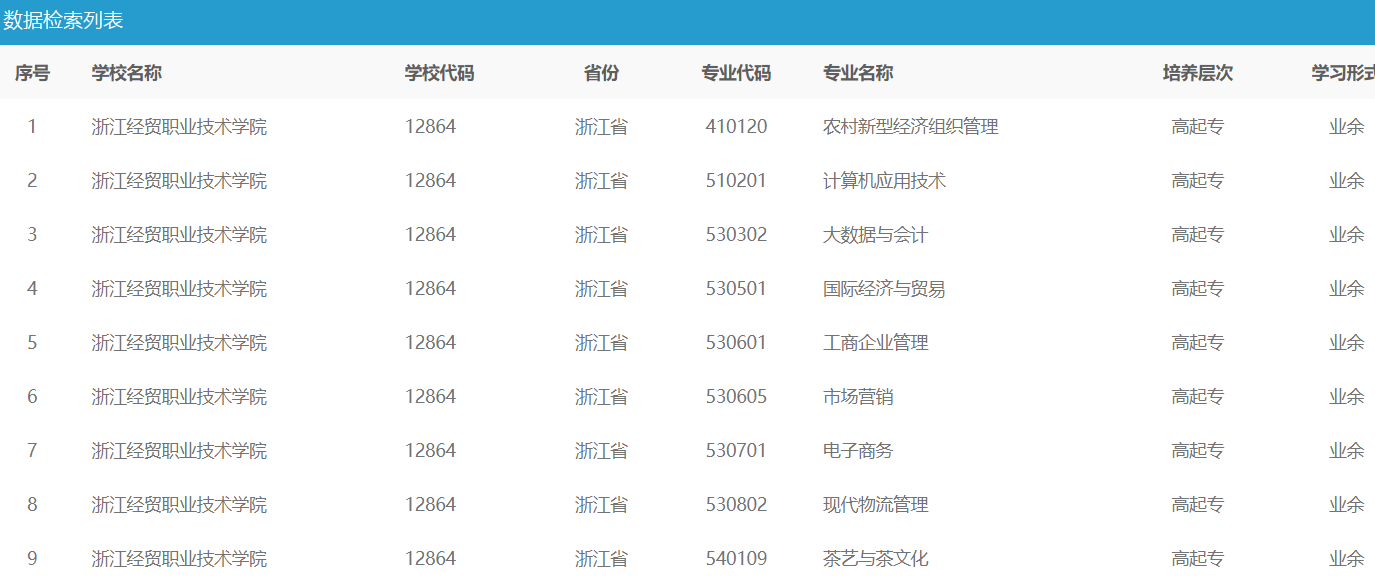Click major code 530605
Viewport: 1375px width, 576px height.
[x=736, y=397]
